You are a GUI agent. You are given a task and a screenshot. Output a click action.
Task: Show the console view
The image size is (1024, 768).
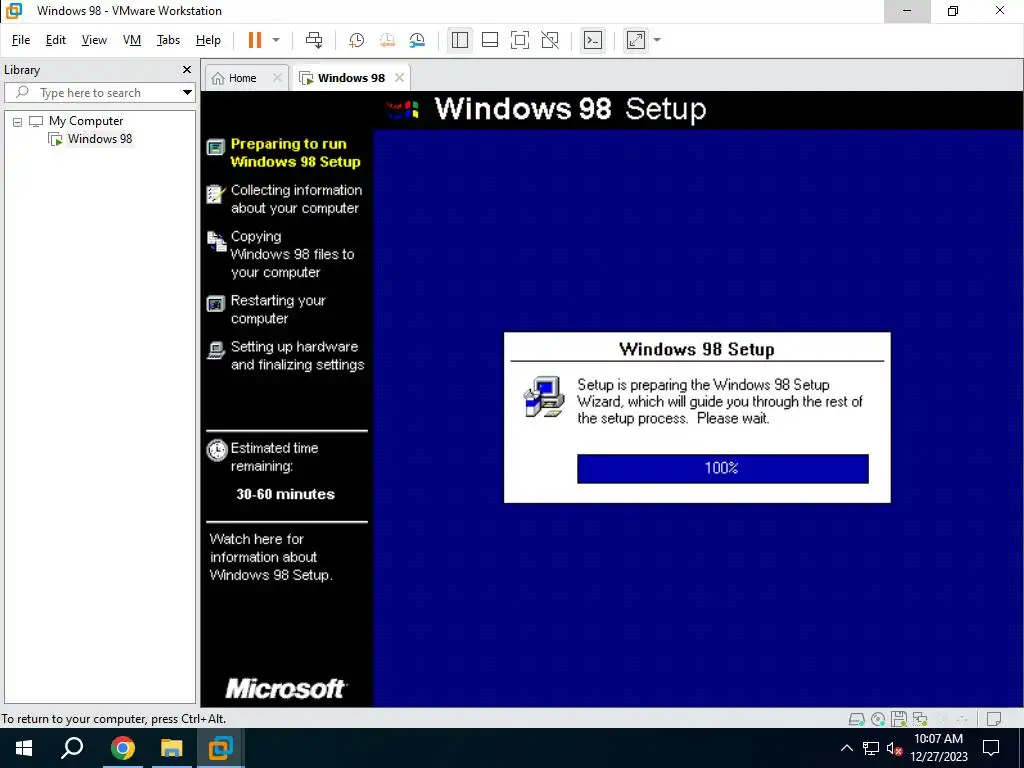[593, 40]
